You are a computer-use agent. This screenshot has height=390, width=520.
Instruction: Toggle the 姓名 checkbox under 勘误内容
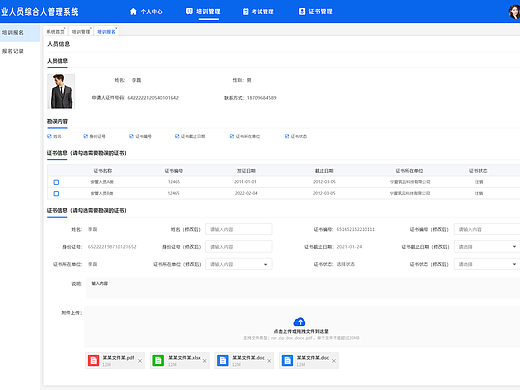coord(49,136)
